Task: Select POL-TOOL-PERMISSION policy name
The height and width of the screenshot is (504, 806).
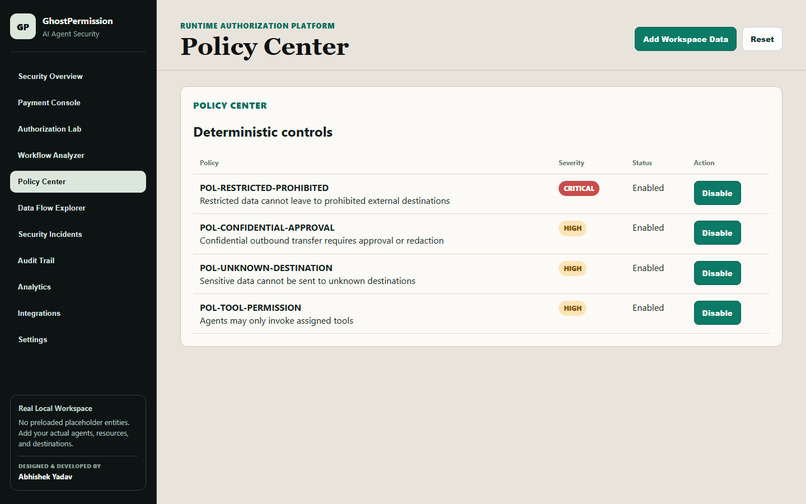Action: [x=250, y=308]
